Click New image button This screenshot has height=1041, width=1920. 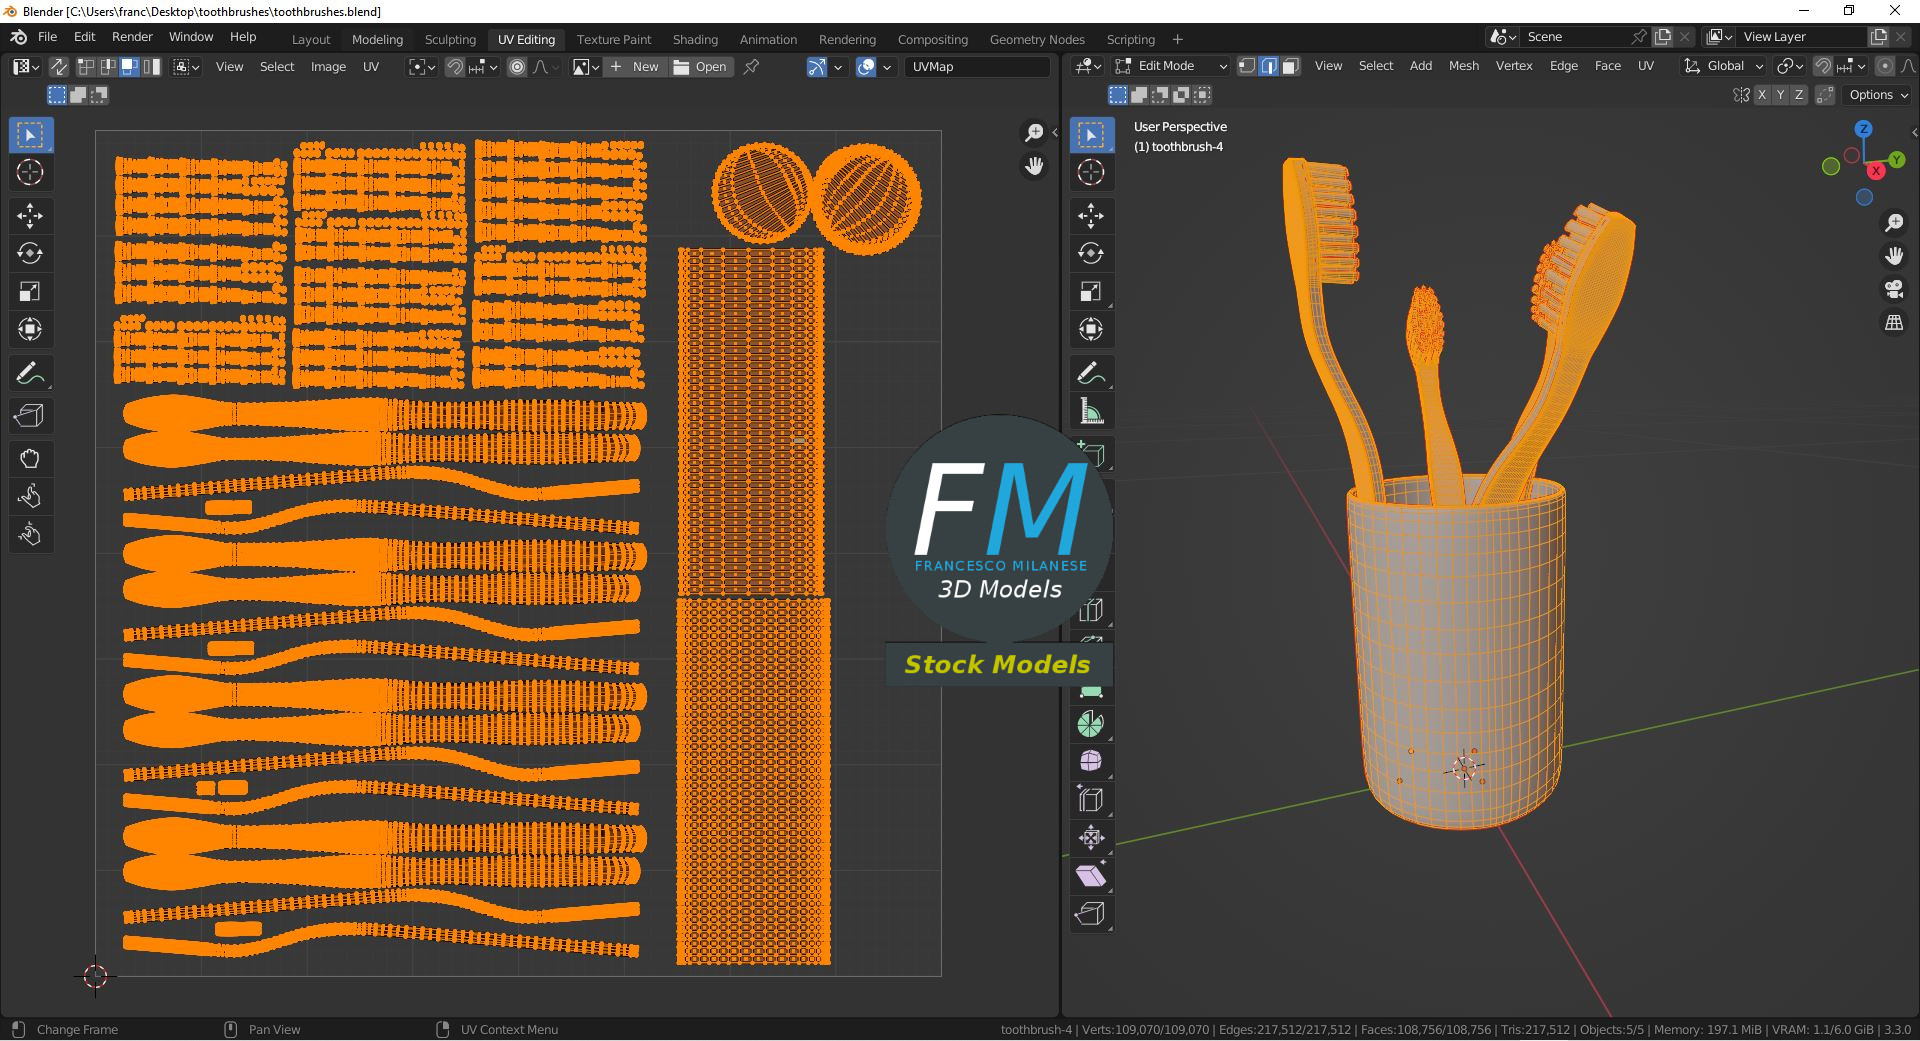point(634,67)
